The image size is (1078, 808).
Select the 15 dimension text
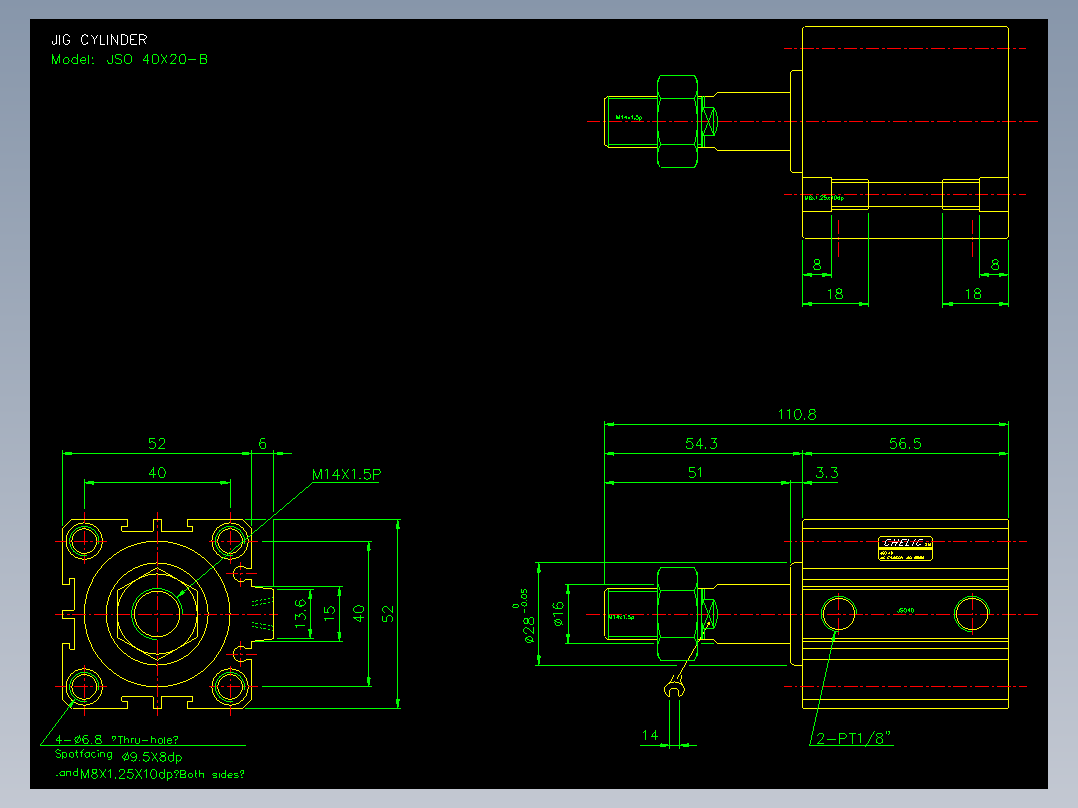[329, 611]
